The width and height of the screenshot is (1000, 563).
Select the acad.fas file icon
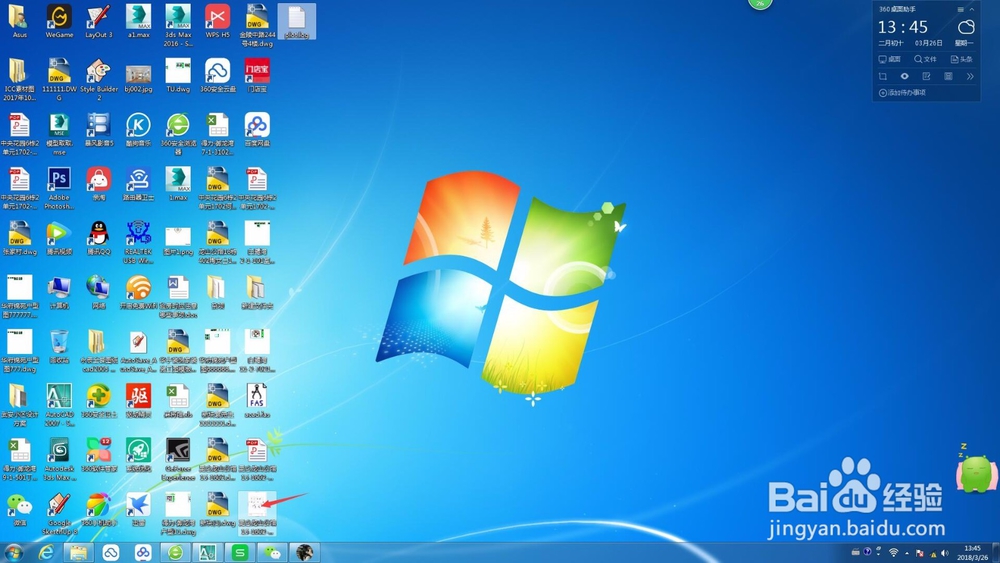click(x=257, y=400)
